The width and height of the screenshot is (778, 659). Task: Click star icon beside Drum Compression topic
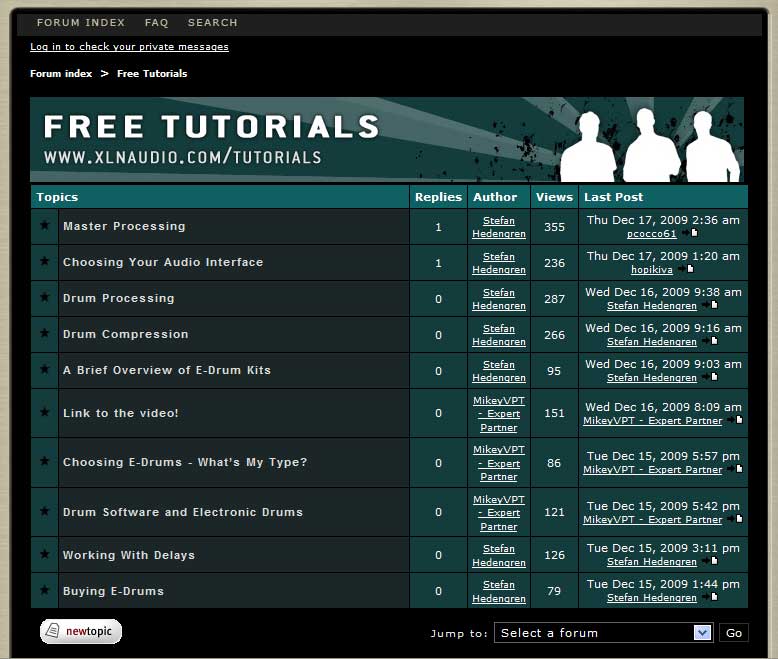pyautogui.click(x=45, y=333)
